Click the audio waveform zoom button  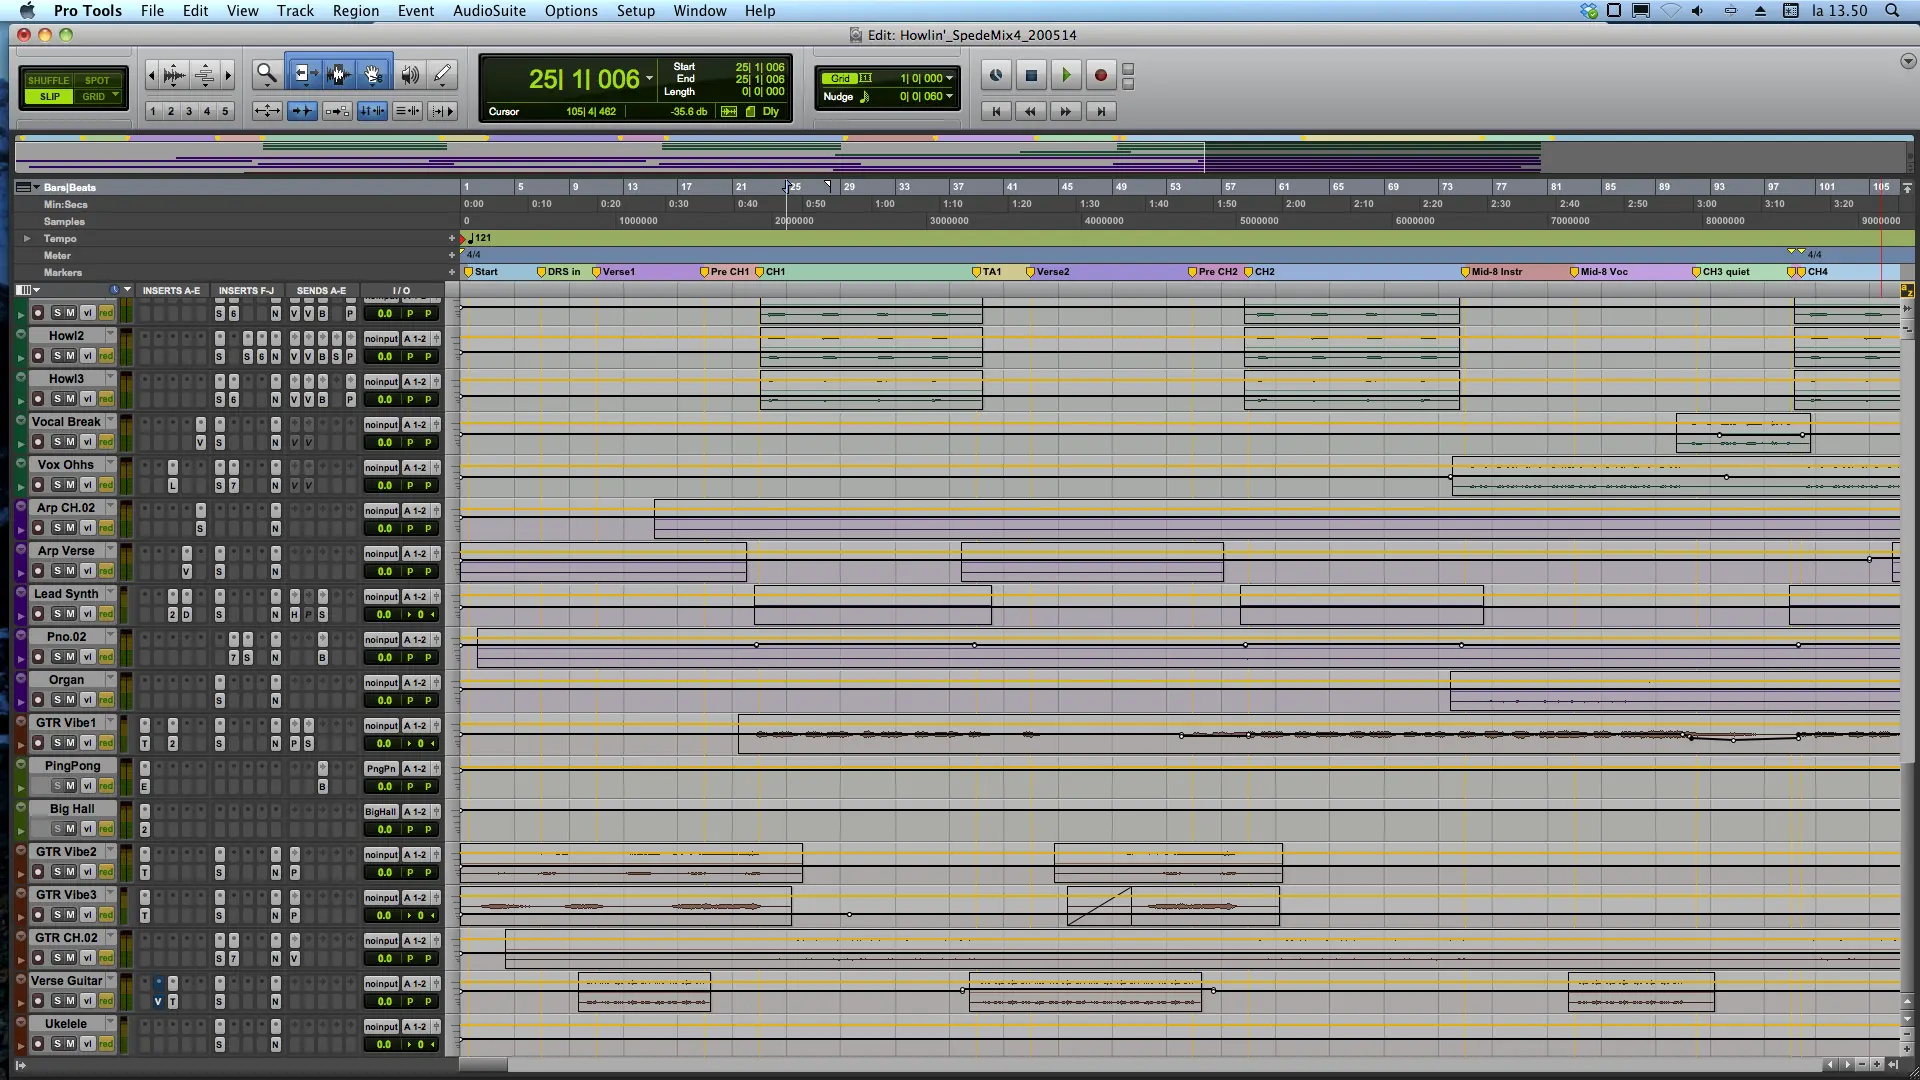coord(174,75)
